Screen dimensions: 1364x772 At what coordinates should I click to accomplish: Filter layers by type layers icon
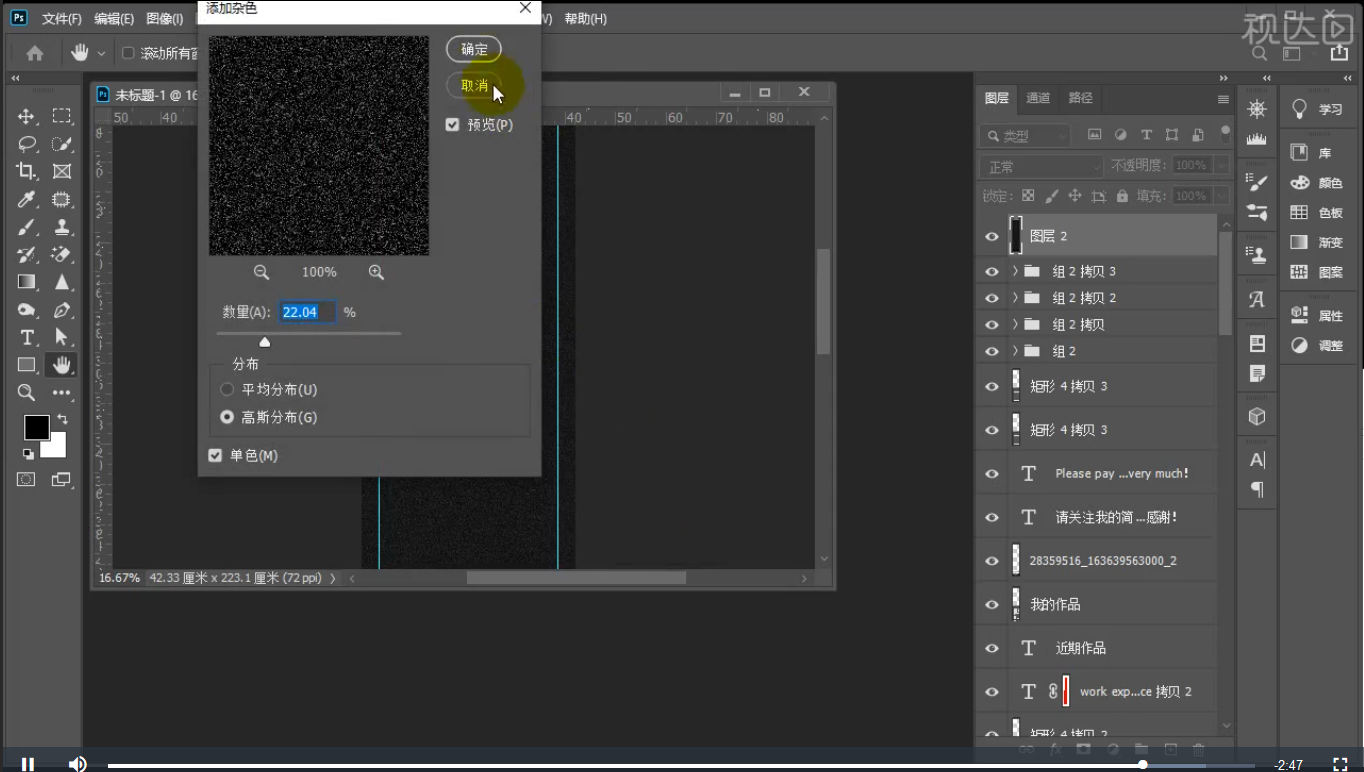[1146, 135]
